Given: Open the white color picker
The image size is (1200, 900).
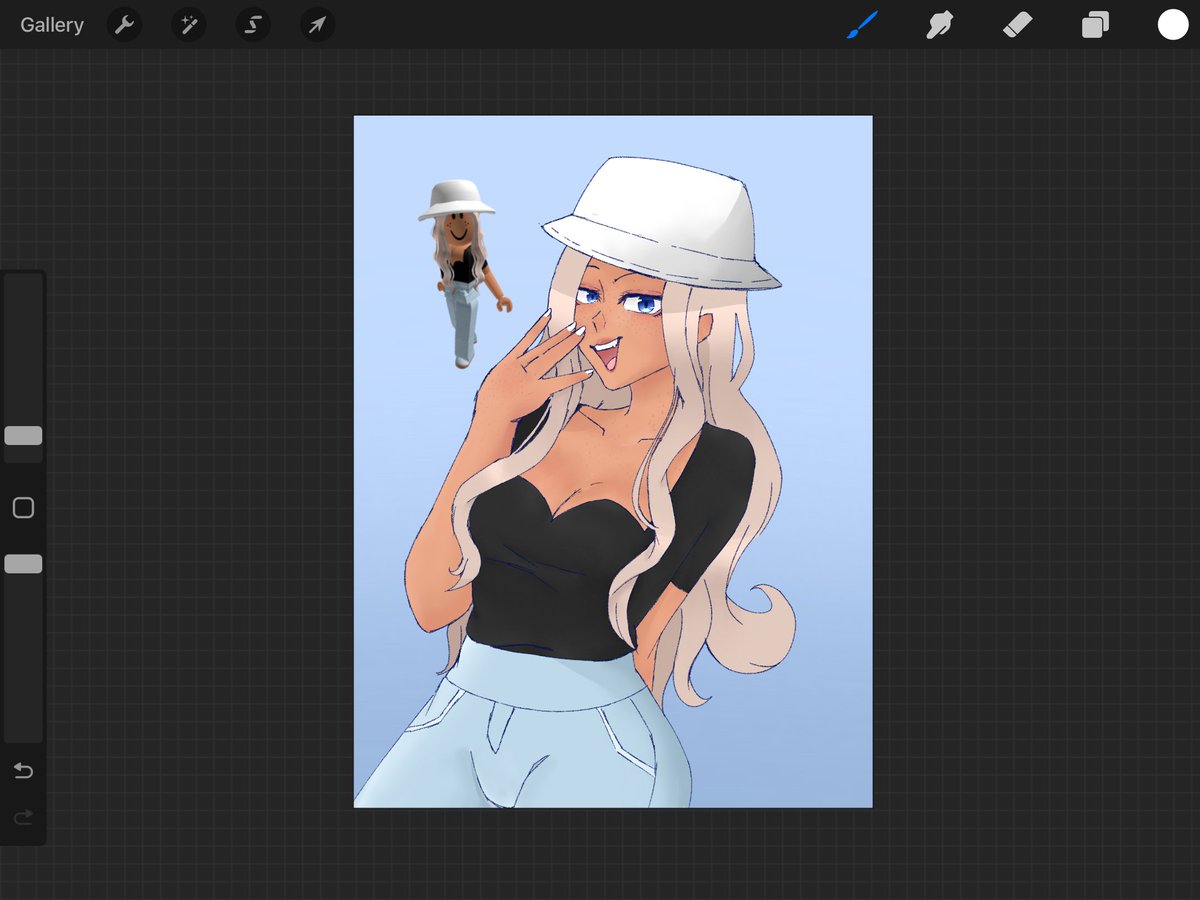Looking at the screenshot, I should point(1173,25).
